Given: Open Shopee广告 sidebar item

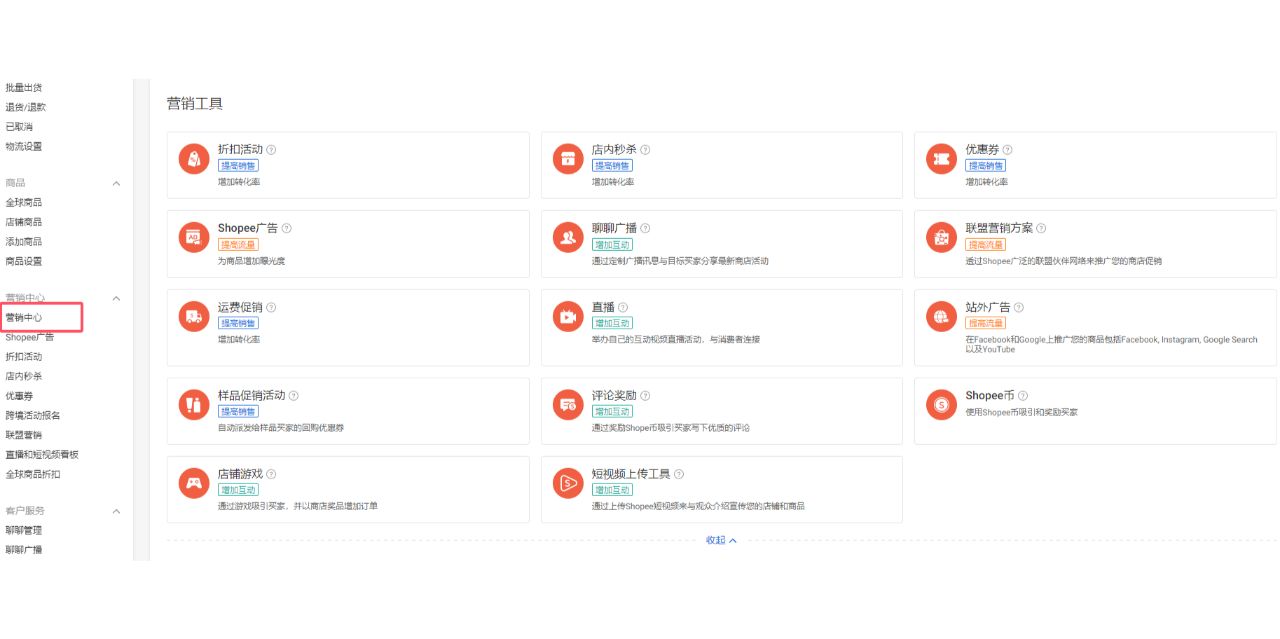Looking at the screenshot, I should coord(30,337).
